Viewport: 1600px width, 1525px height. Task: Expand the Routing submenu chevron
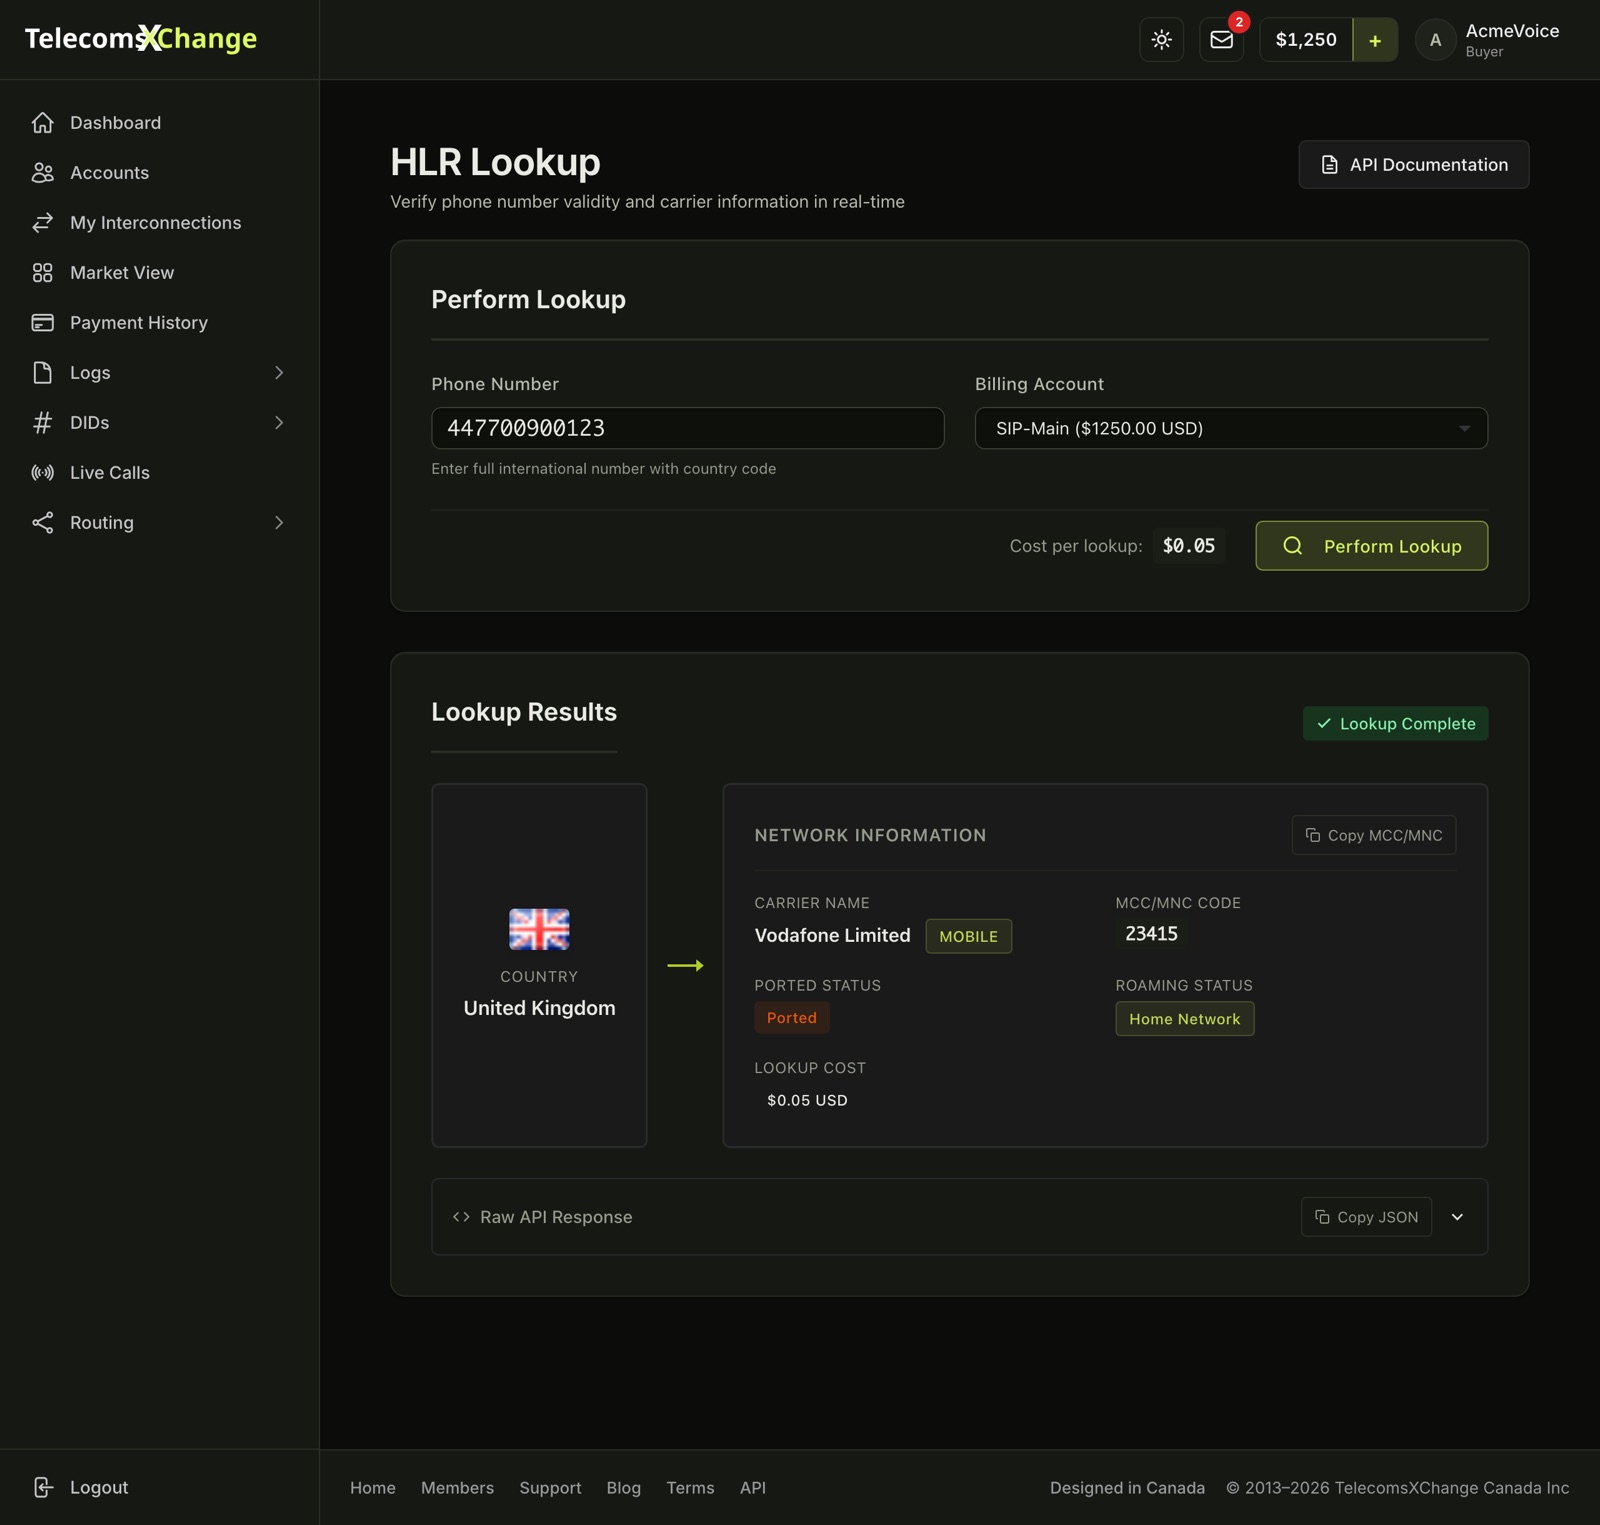279,522
